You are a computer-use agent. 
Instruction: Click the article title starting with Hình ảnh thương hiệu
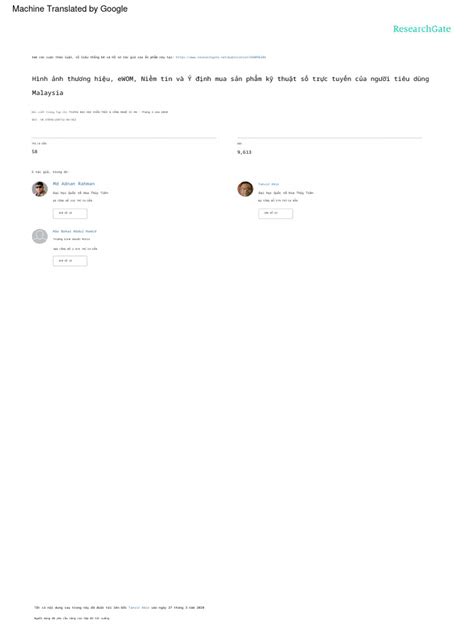pyautogui.click(x=230, y=85)
